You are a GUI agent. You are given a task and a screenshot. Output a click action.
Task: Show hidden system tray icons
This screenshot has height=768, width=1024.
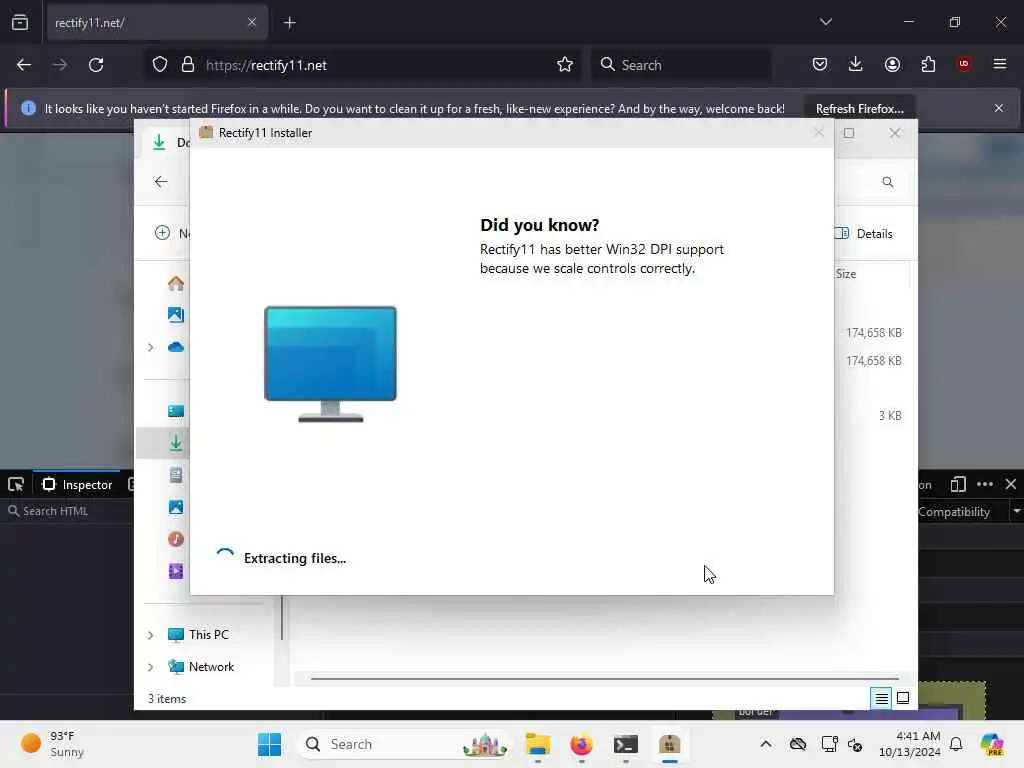(x=766, y=744)
